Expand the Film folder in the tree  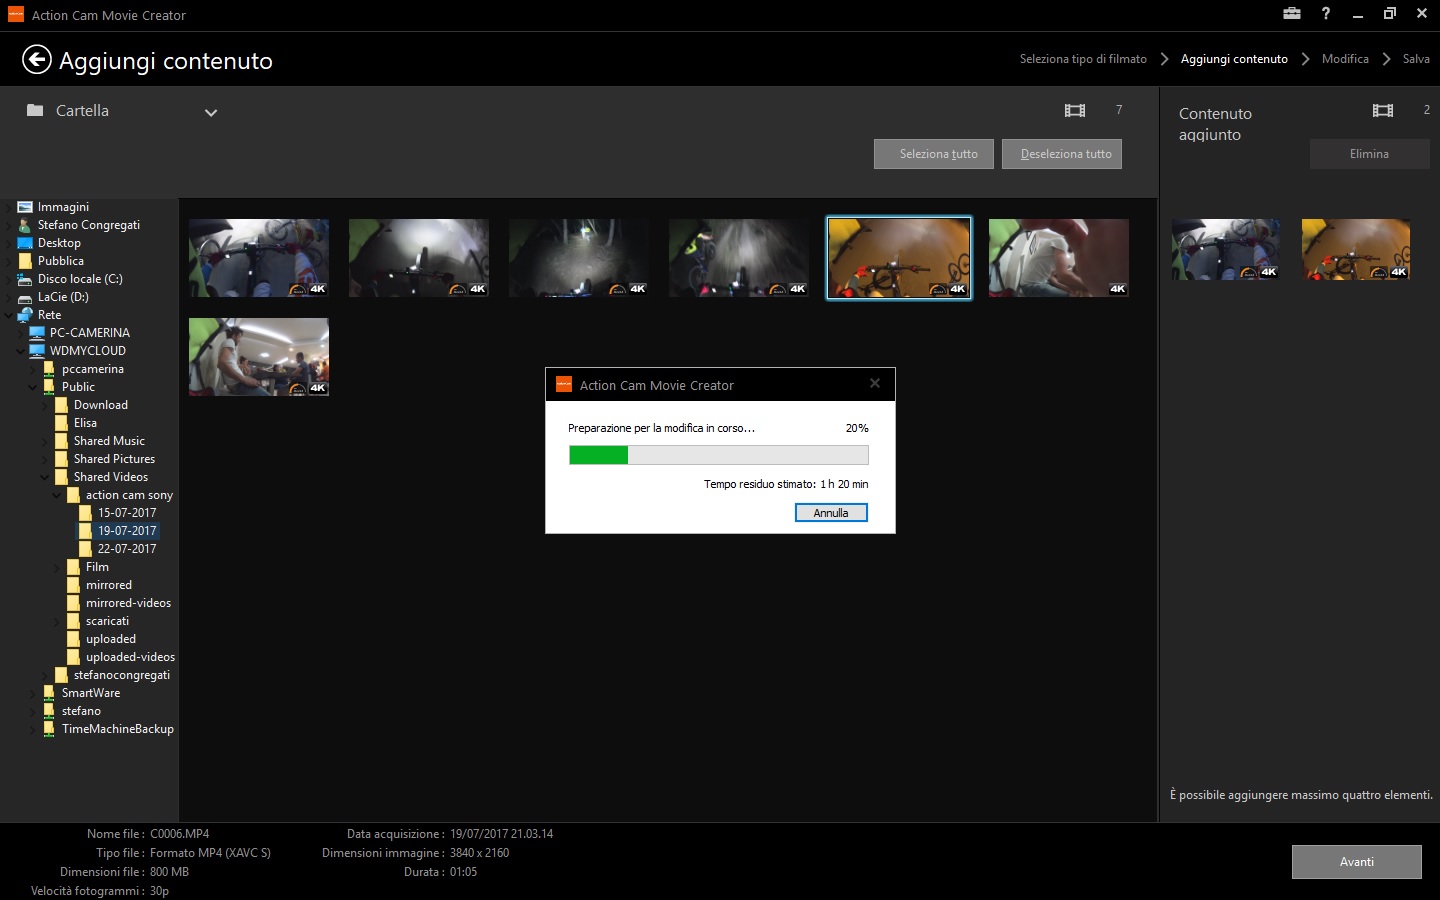coord(55,566)
